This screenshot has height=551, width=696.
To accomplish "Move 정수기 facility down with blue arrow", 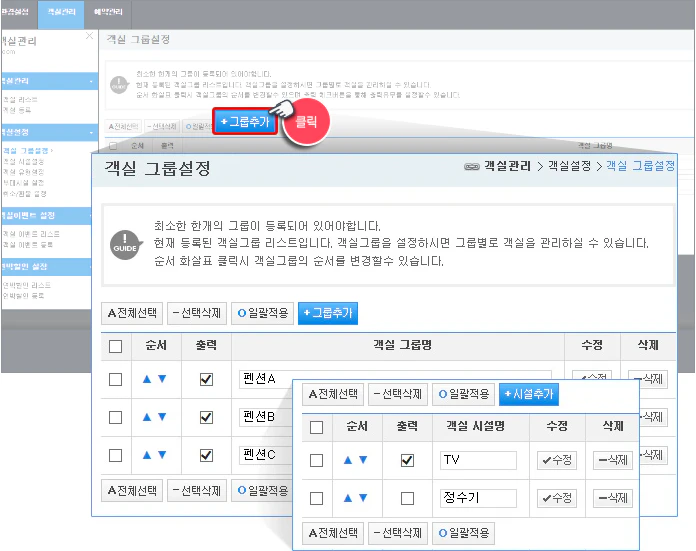I will [363, 498].
